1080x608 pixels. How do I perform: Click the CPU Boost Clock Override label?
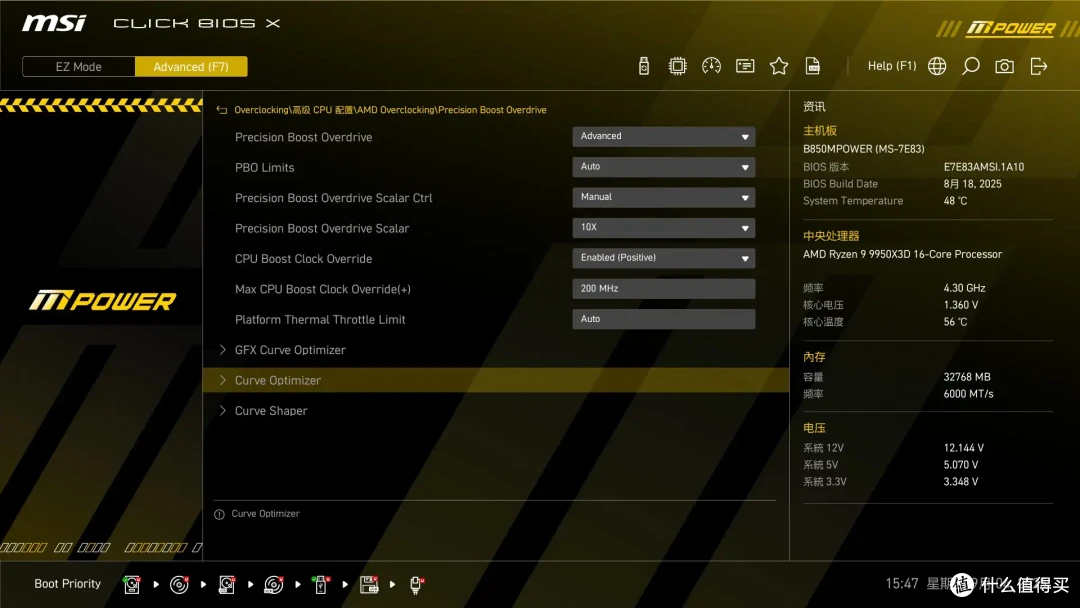[x=303, y=259]
